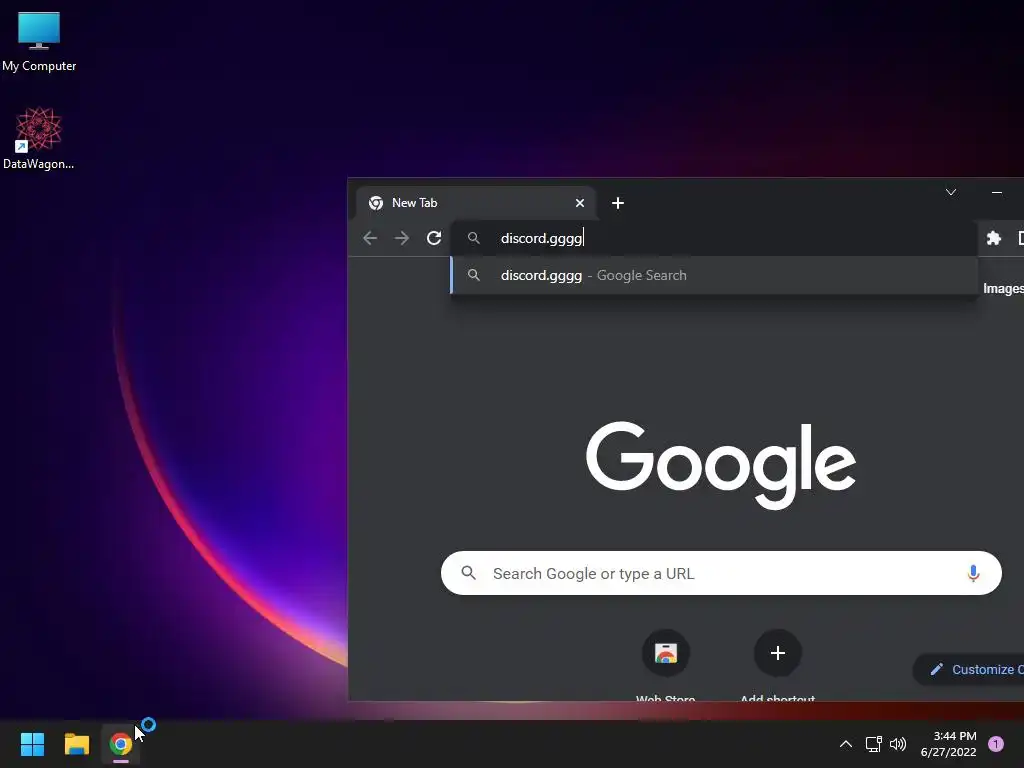This screenshot has height=768, width=1024.
Task: Click Chrome's back arrow button
Action: point(370,238)
